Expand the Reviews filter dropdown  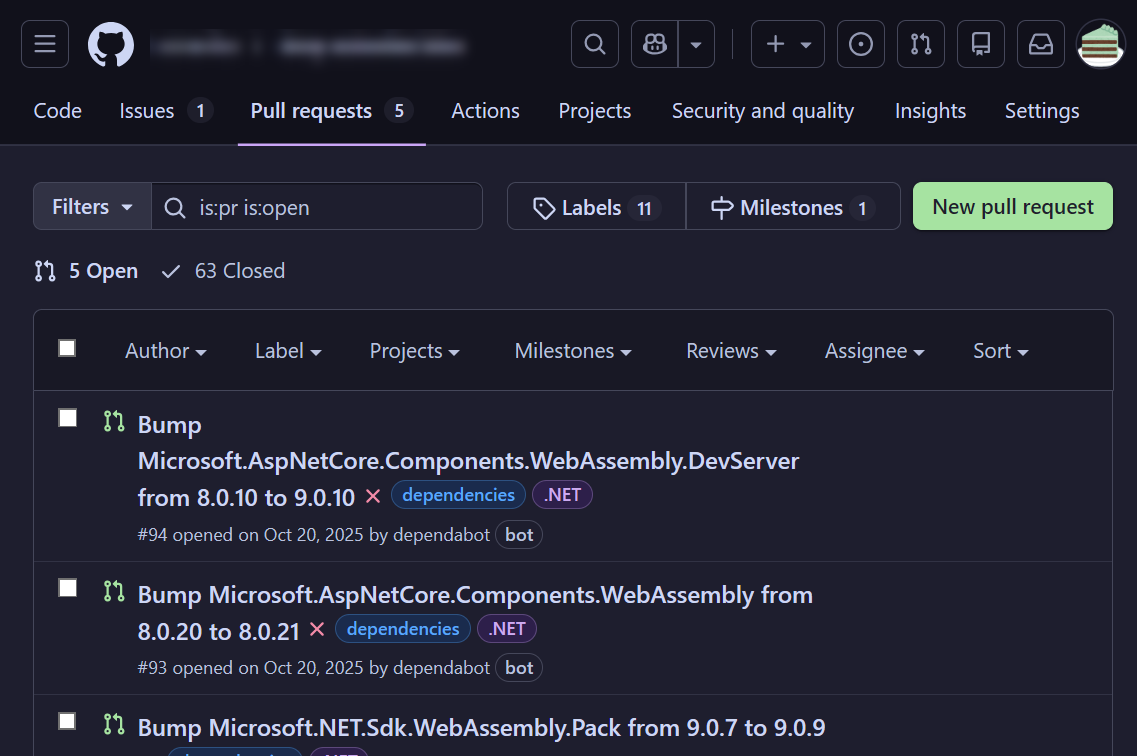[x=732, y=351]
